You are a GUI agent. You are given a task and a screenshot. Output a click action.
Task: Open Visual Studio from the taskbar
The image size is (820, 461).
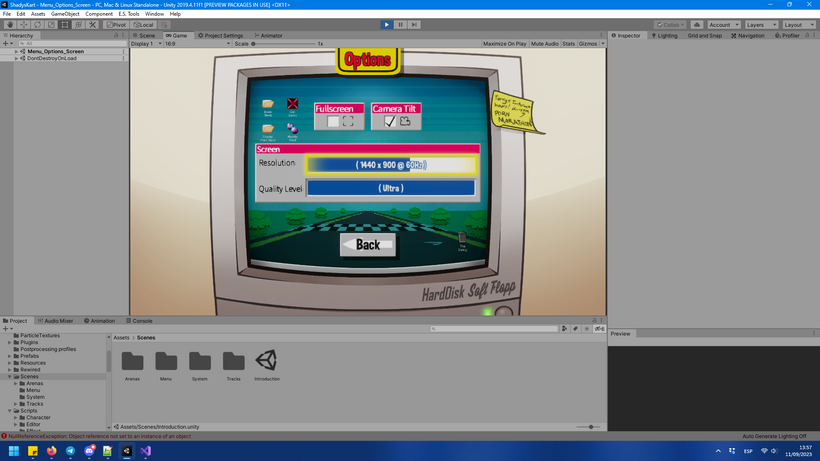[145, 451]
